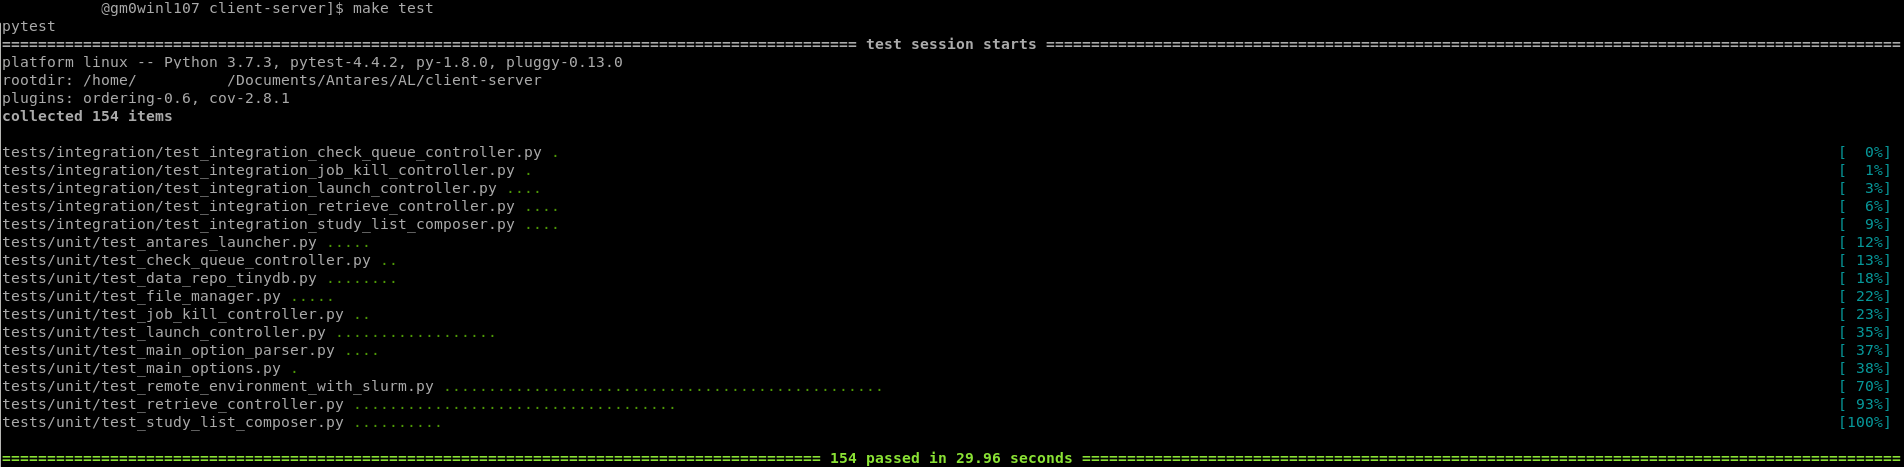Click test_integration_check_queue_controller.py path
Image resolution: width=1904 pixels, height=467 pixels.
pos(272,152)
